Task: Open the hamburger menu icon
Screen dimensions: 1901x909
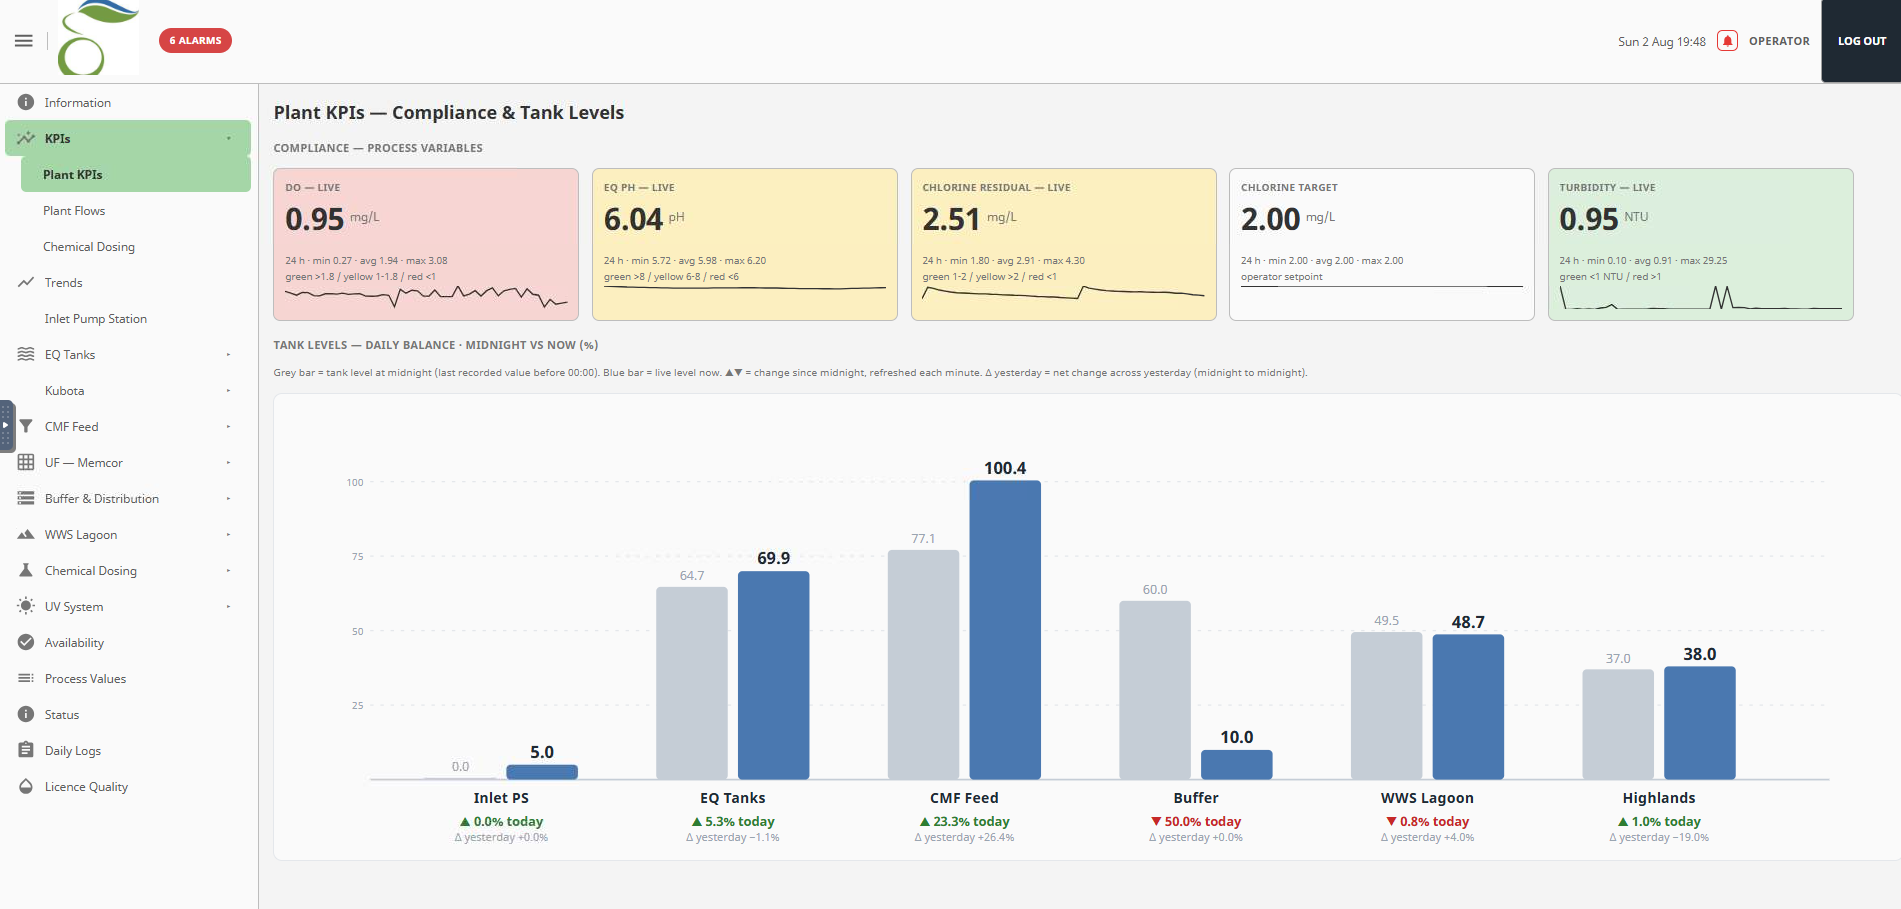Action: coord(24,41)
